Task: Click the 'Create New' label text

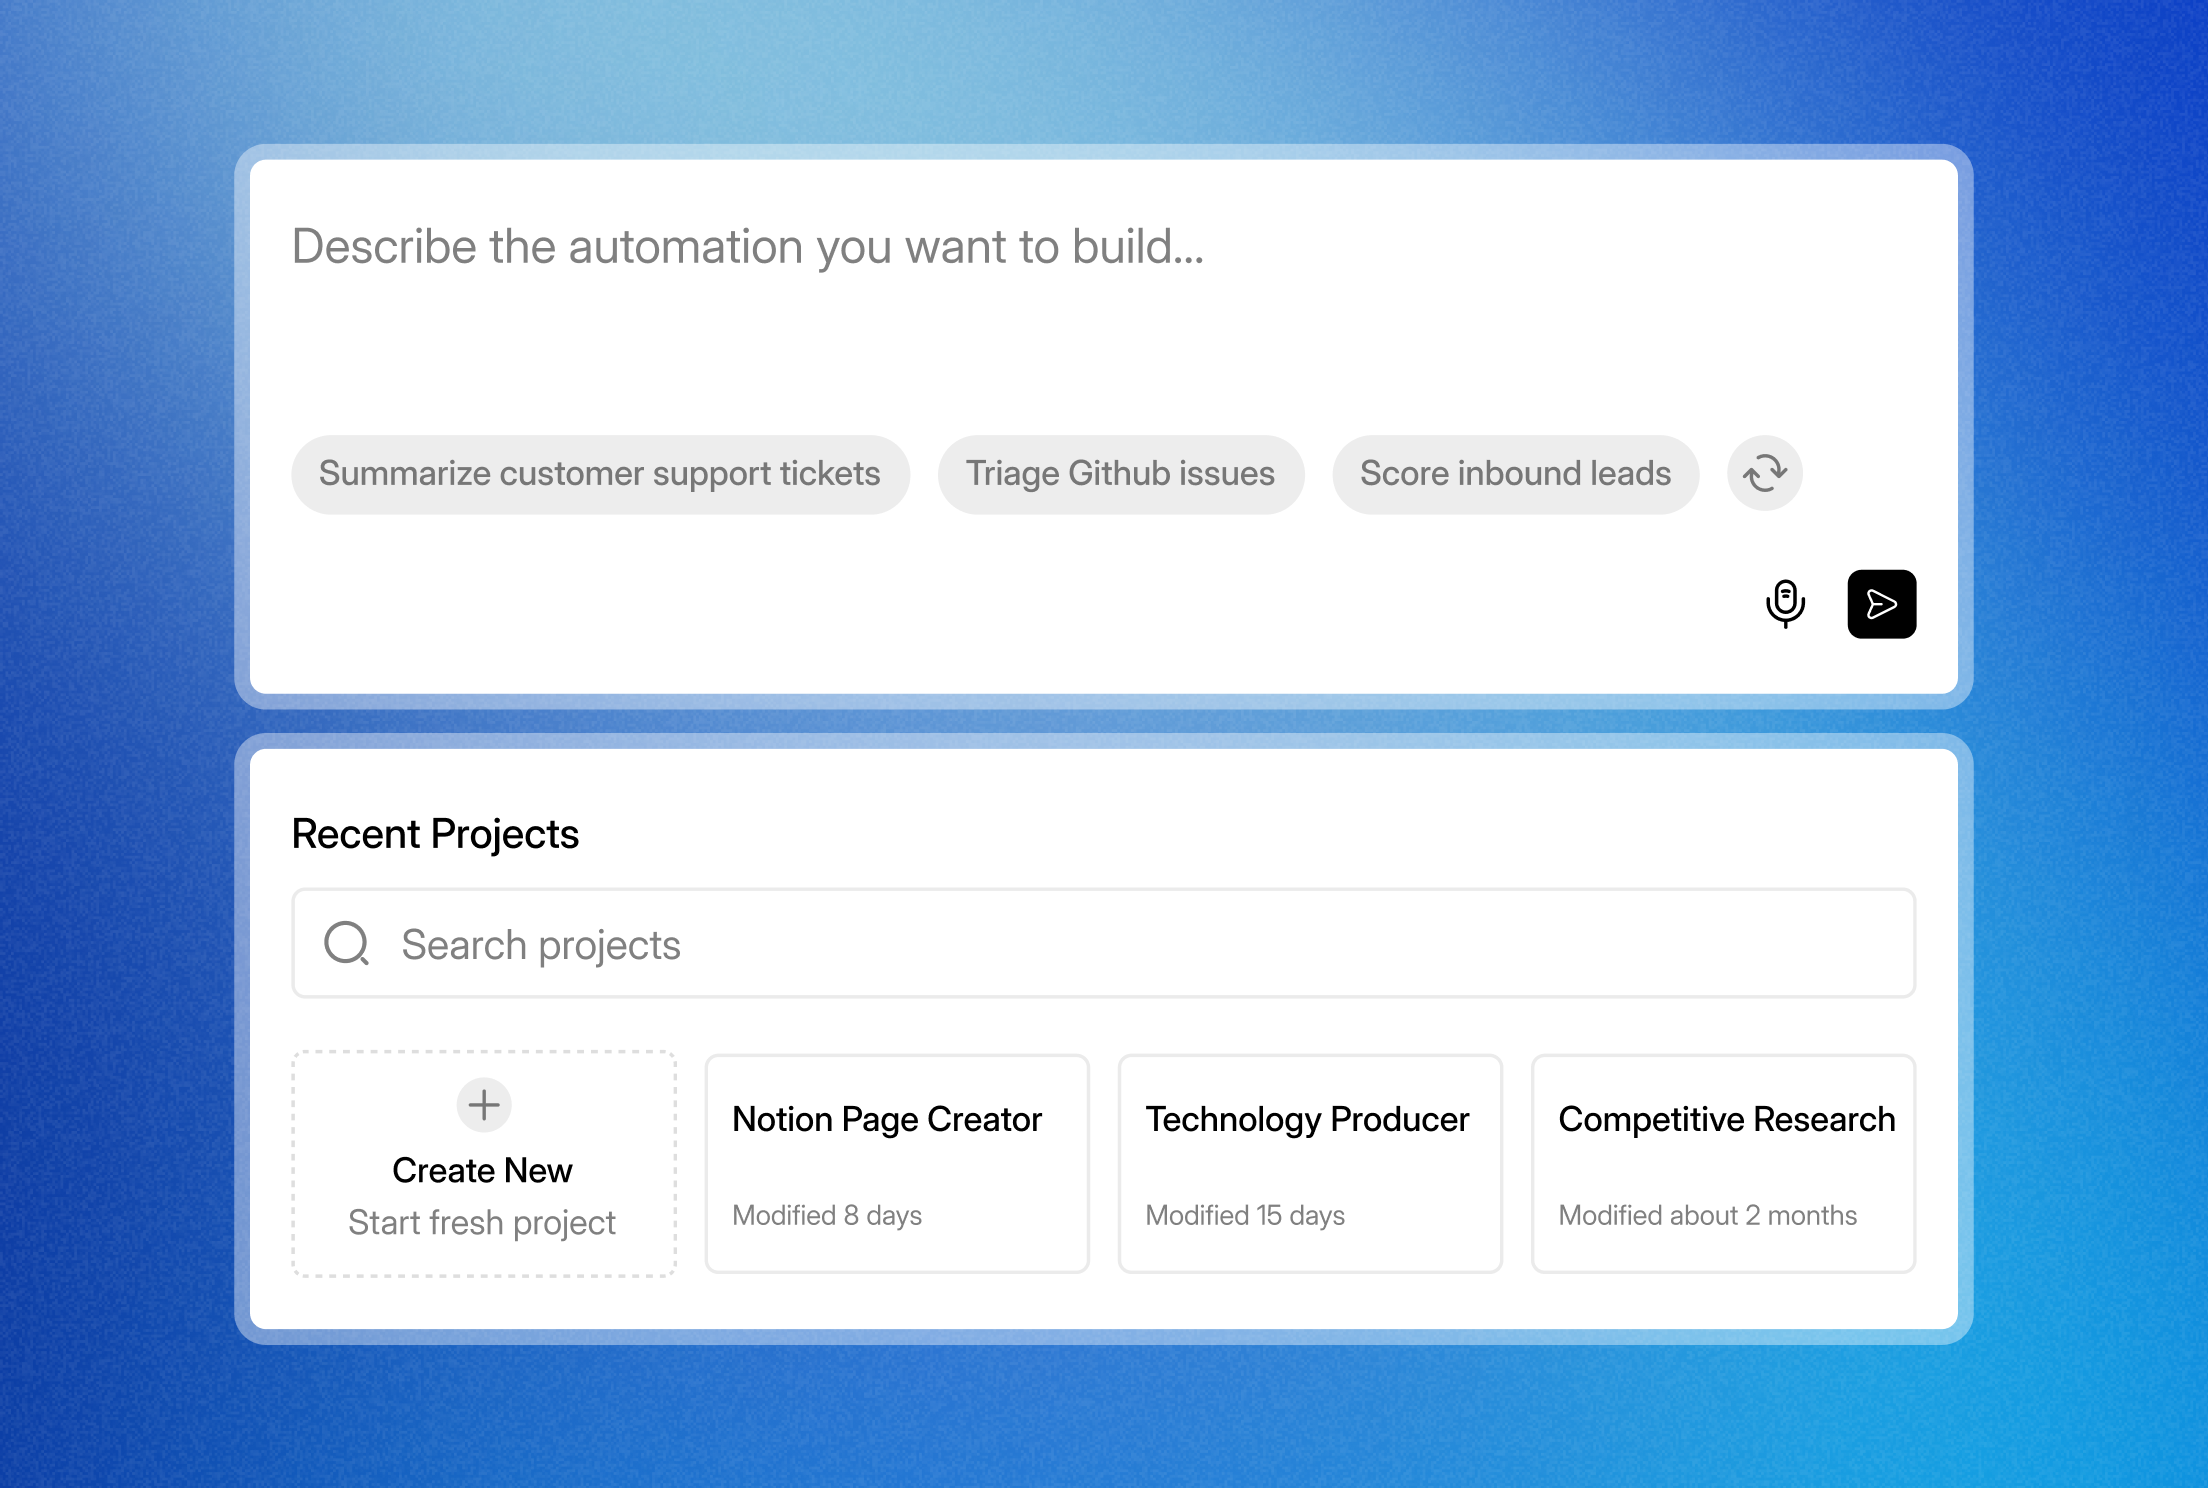Action: click(482, 1170)
